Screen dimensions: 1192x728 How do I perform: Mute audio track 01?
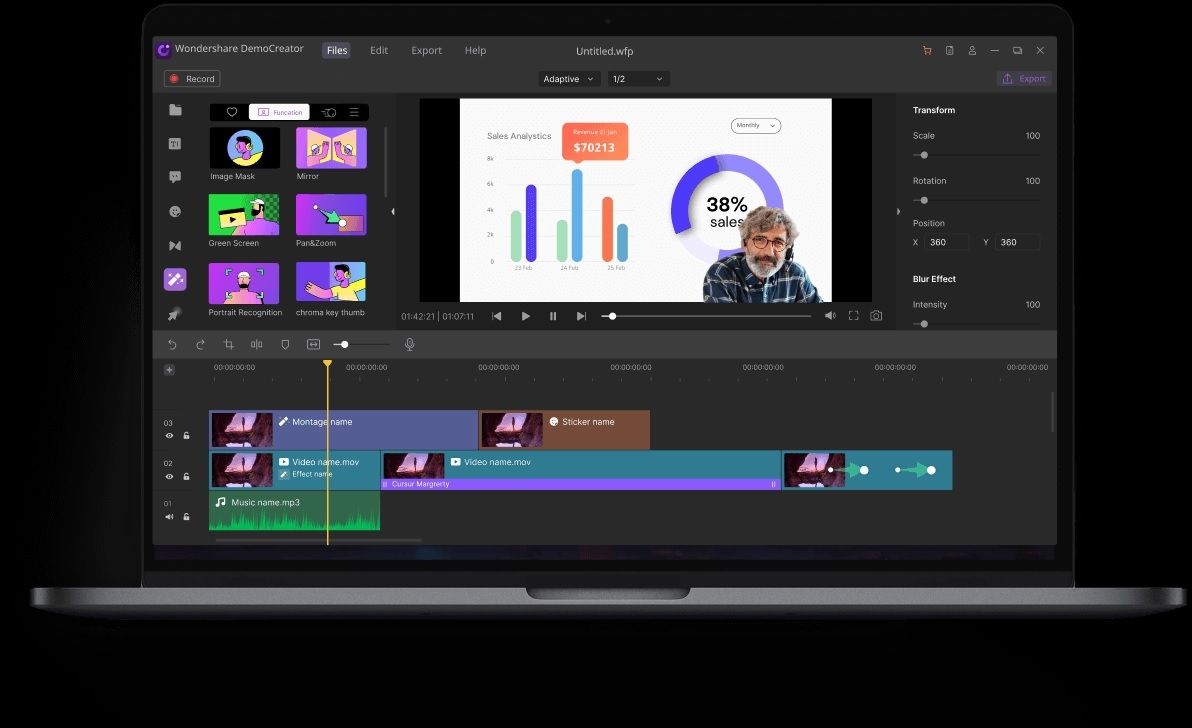tap(169, 517)
